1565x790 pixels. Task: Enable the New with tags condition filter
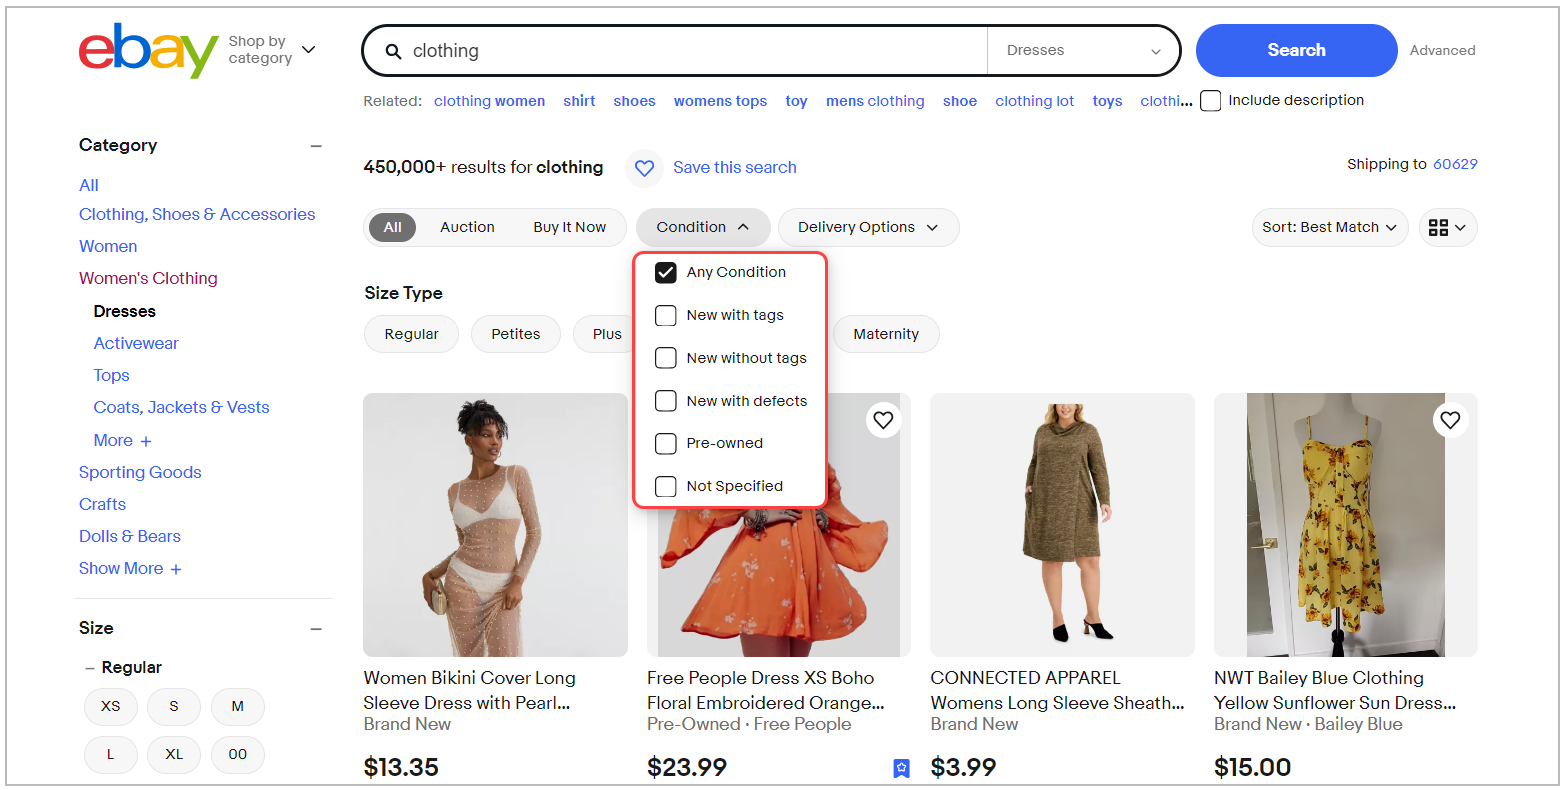pos(665,315)
